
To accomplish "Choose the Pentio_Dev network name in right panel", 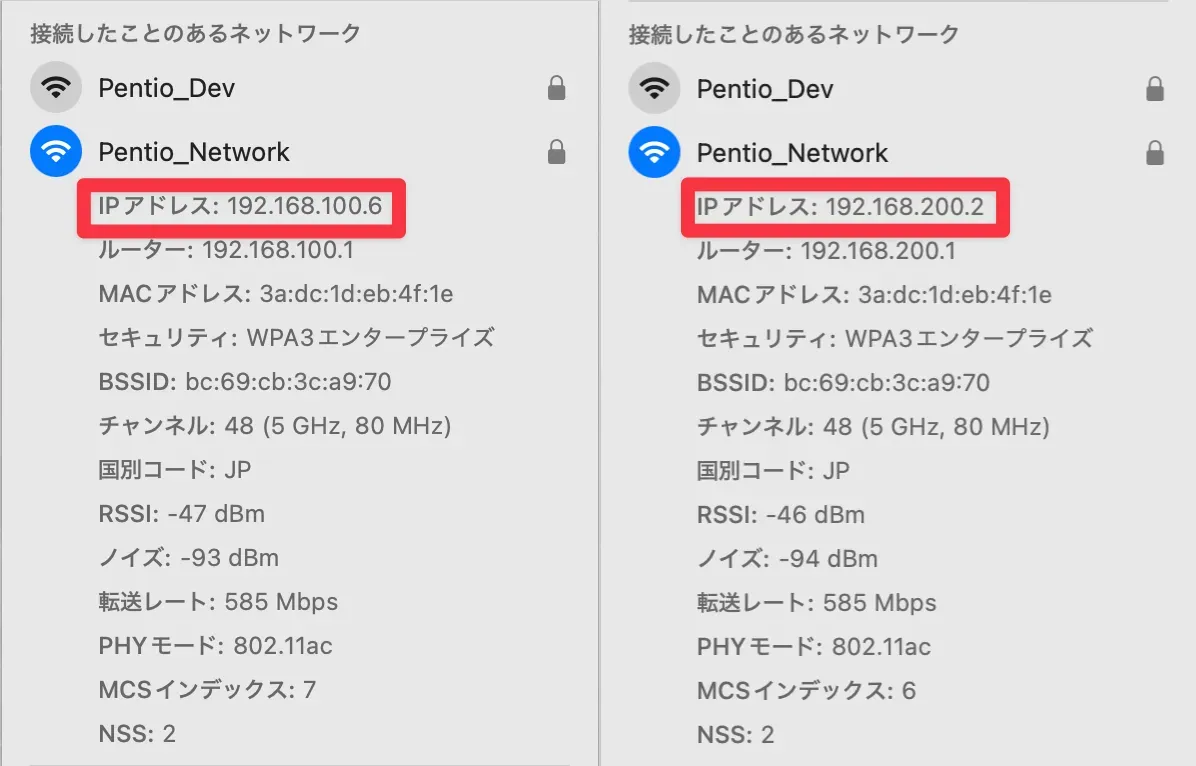I will pos(764,89).
